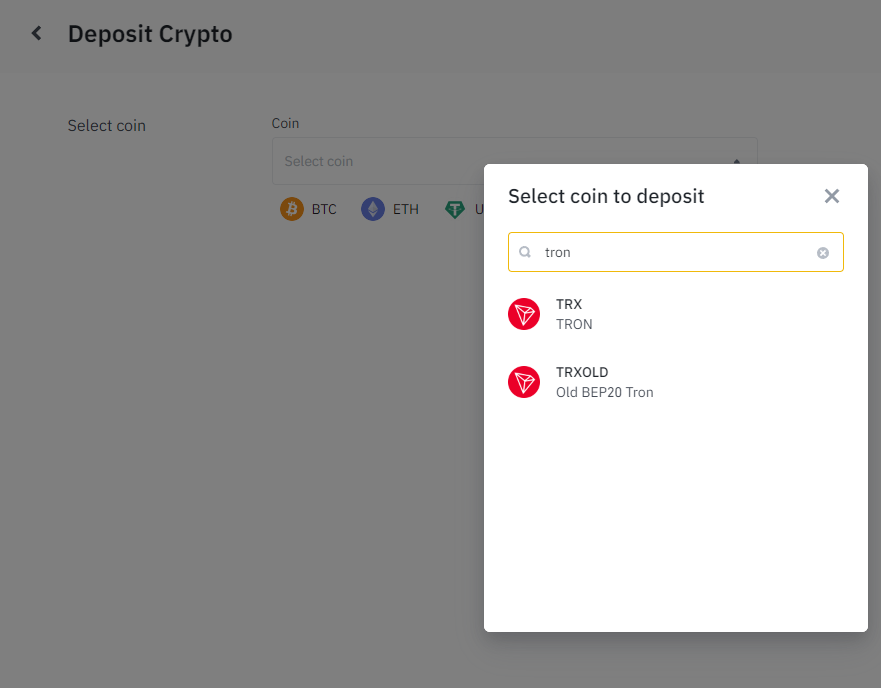
Task: Expand the Coin dropdown arrow
Action: tap(737, 161)
